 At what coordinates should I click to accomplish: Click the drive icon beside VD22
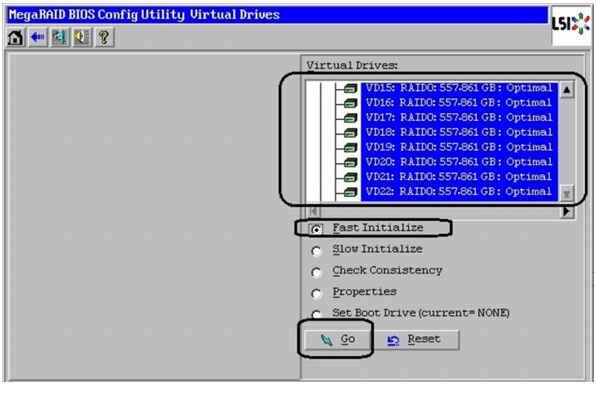click(x=350, y=192)
